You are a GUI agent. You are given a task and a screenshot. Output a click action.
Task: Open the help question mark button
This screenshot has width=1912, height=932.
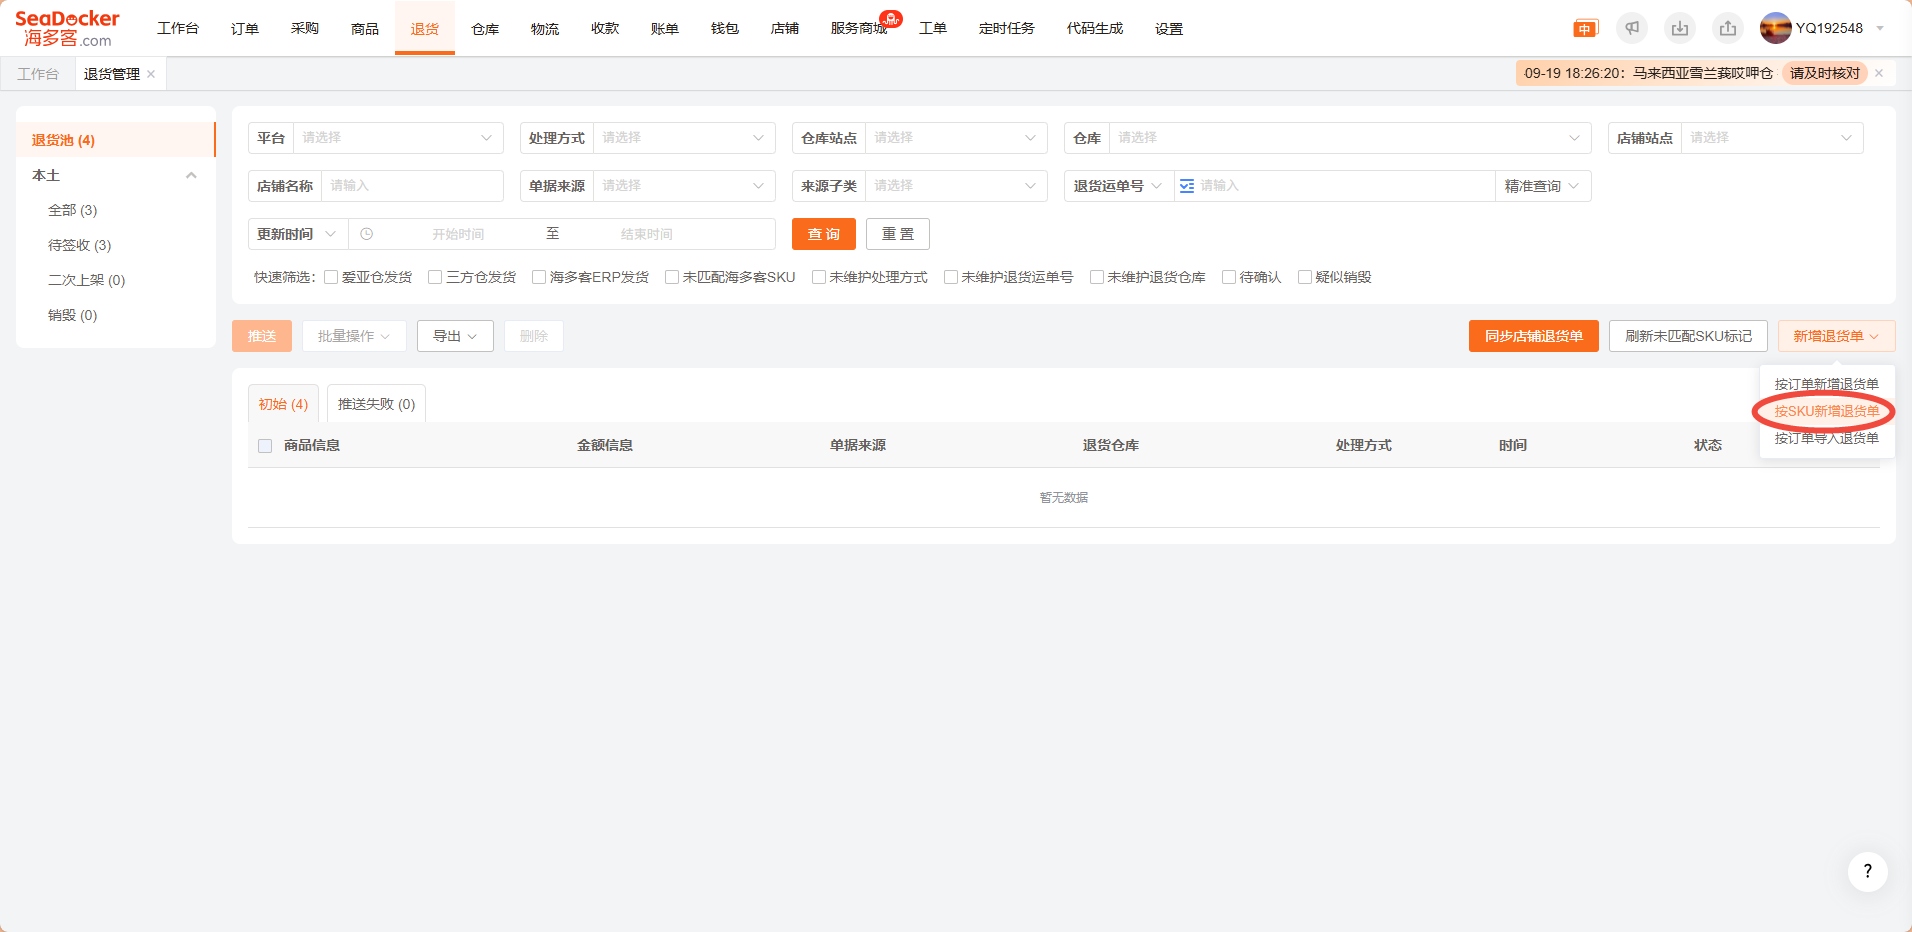pos(1867,871)
